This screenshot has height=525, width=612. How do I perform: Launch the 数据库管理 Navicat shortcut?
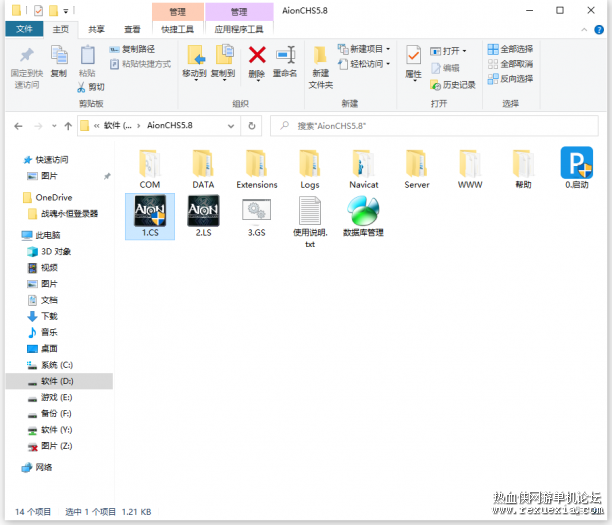(x=363, y=216)
